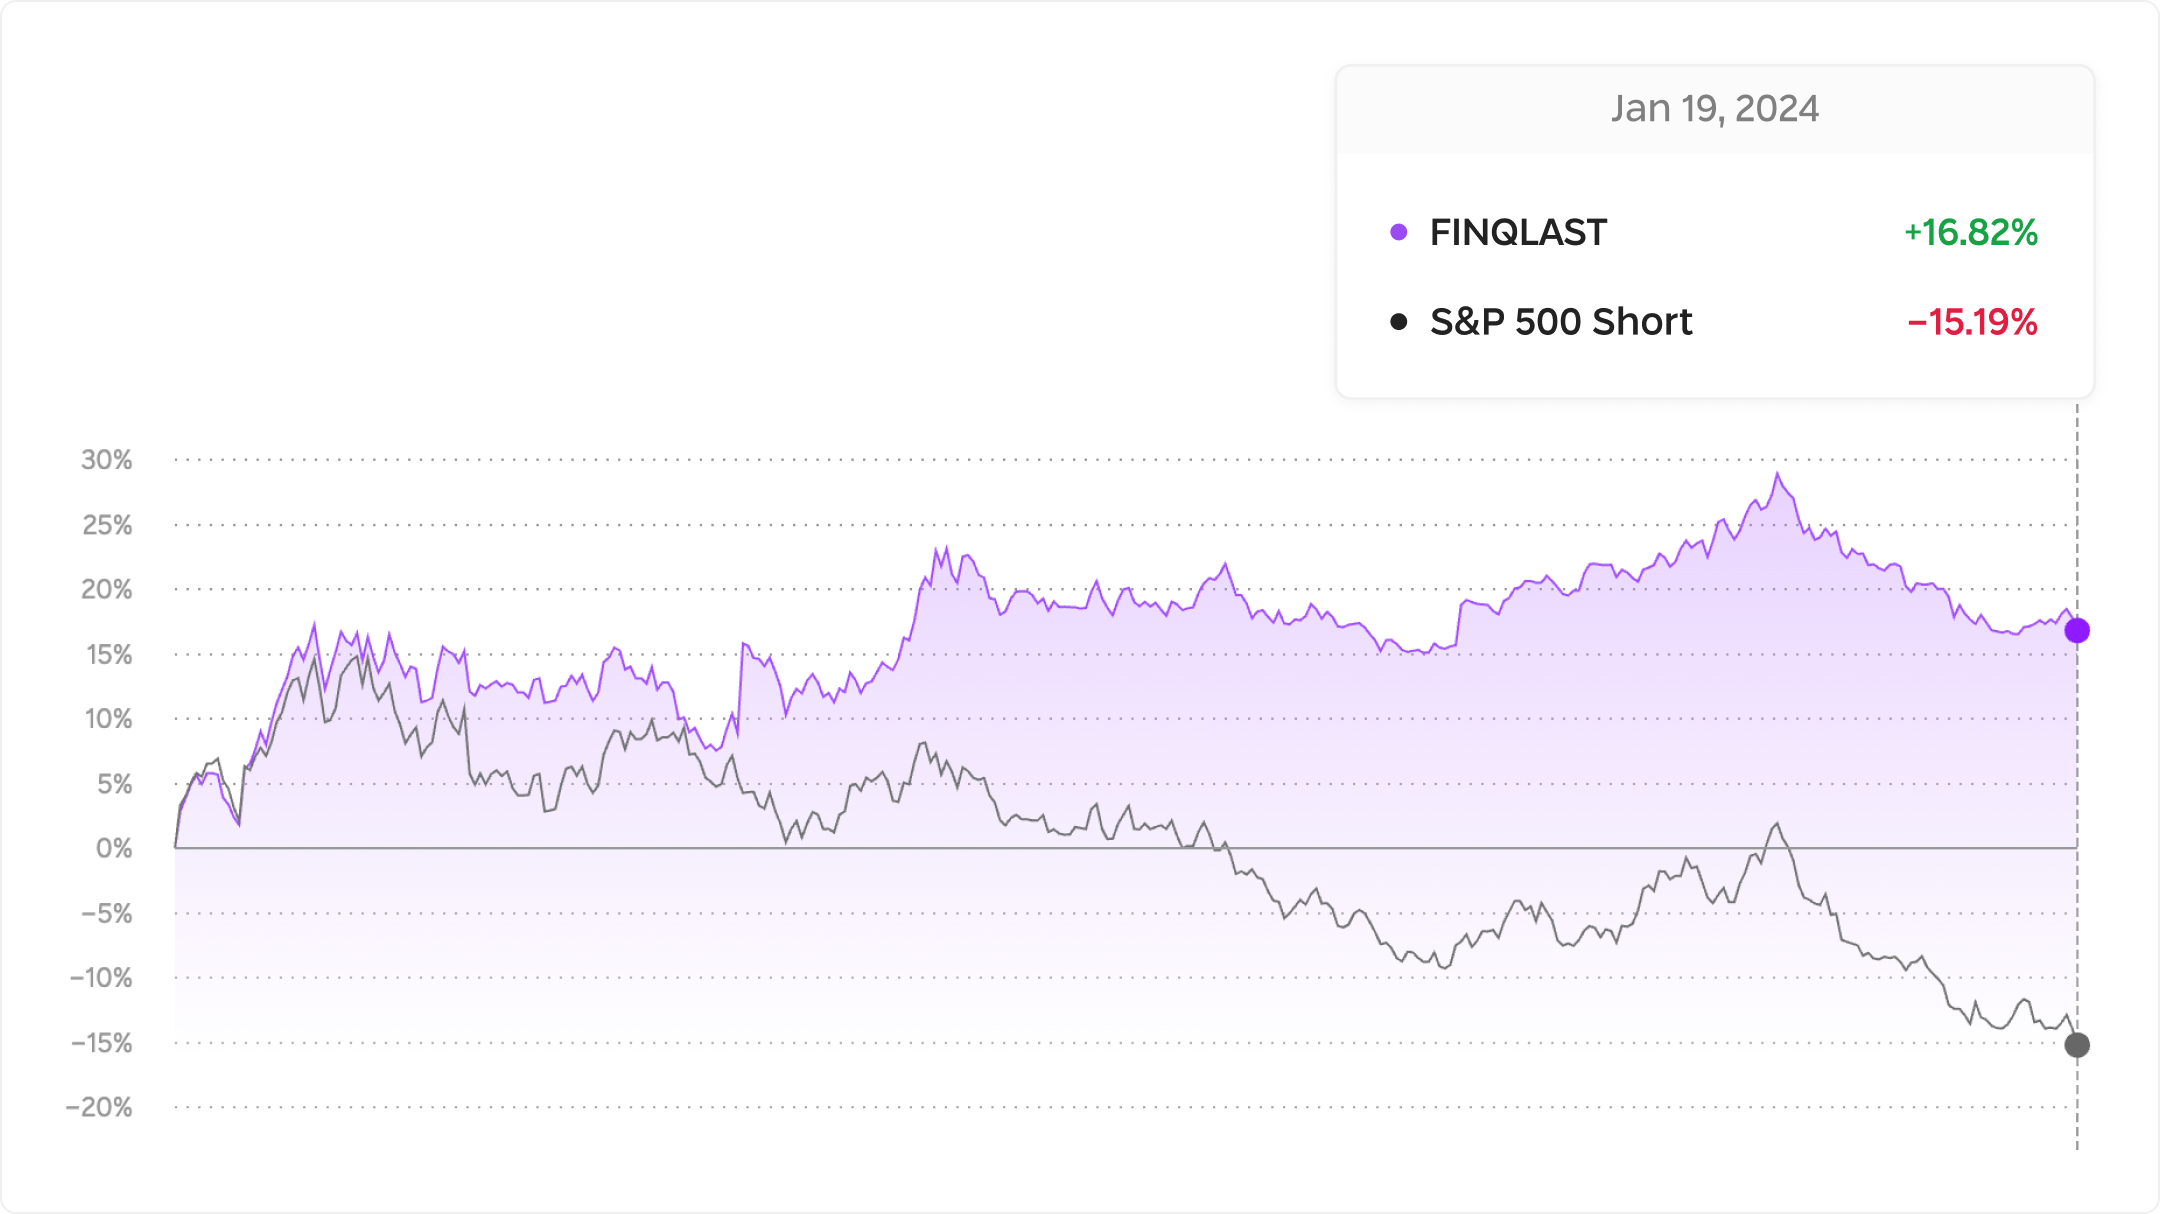Click the −10% y-axis label
Viewport: 2160px width, 1214px height.
pyautogui.click(x=101, y=977)
